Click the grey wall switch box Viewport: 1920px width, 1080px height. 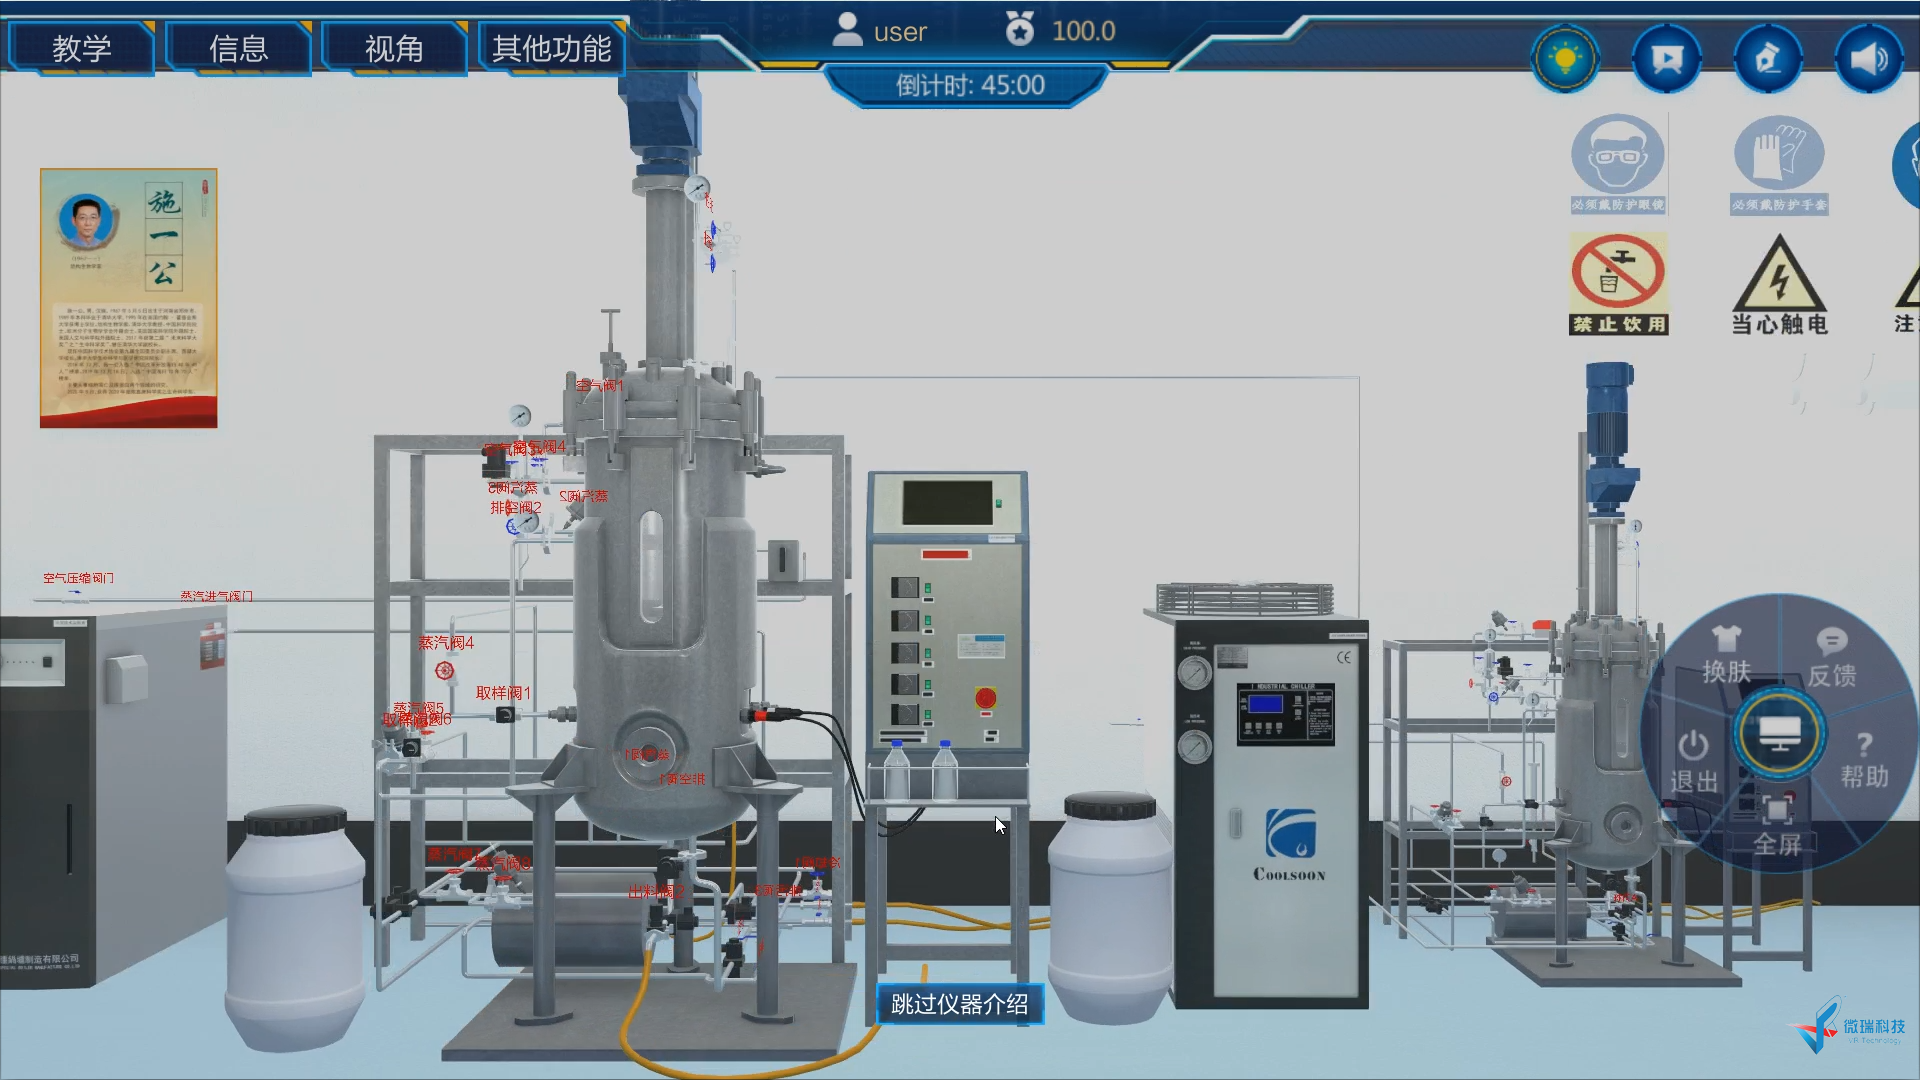click(x=782, y=560)
